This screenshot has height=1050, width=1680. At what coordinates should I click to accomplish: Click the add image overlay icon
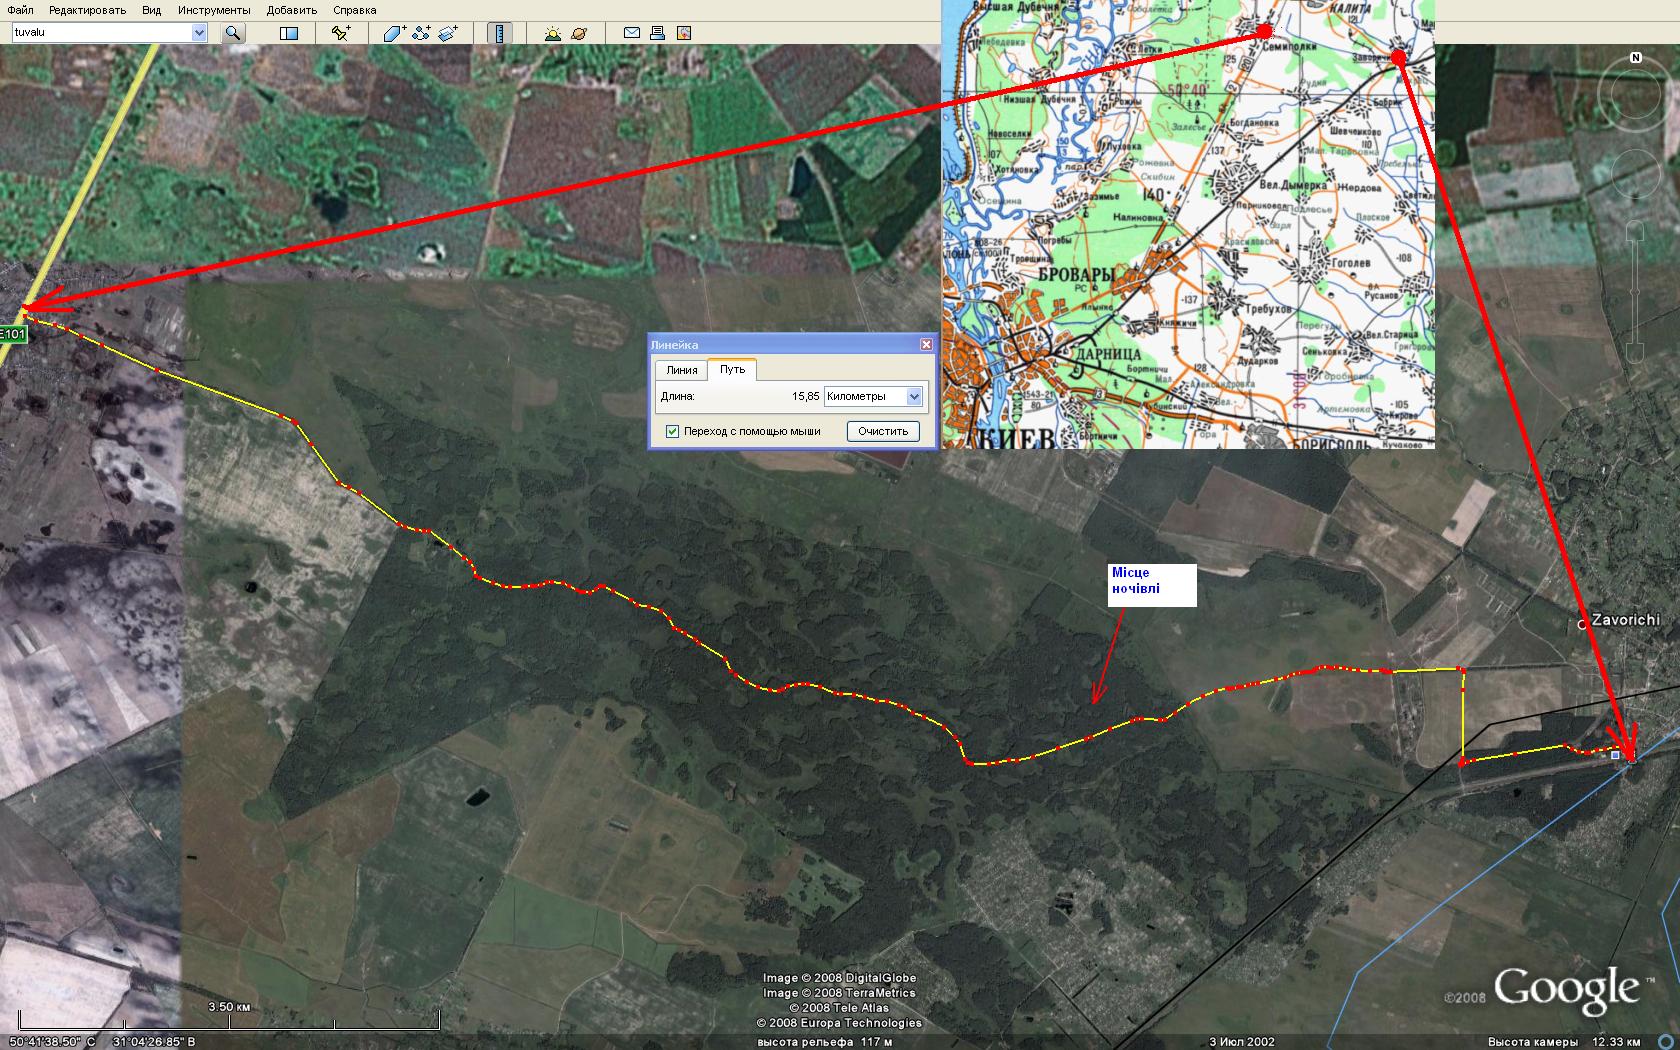point(448,33)
